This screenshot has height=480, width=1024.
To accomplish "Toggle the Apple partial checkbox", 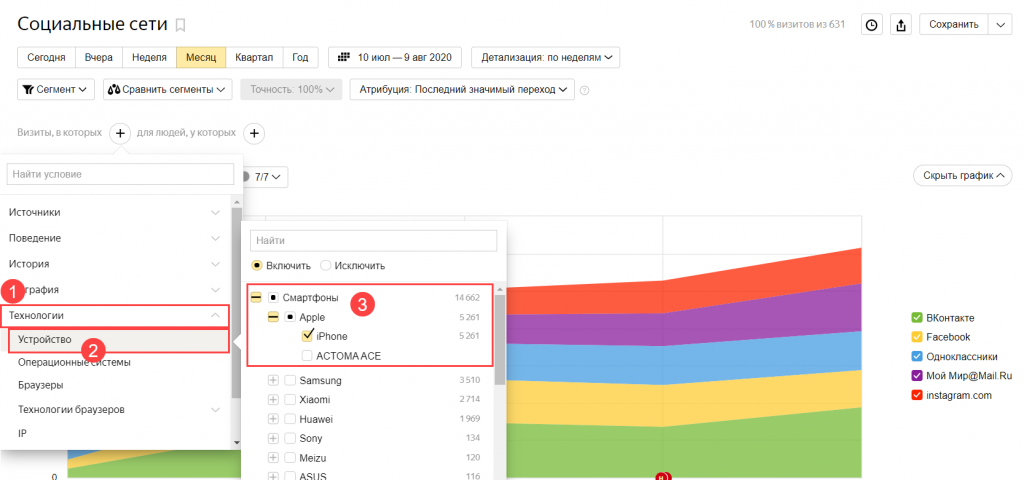I will [x=290, y=317].
